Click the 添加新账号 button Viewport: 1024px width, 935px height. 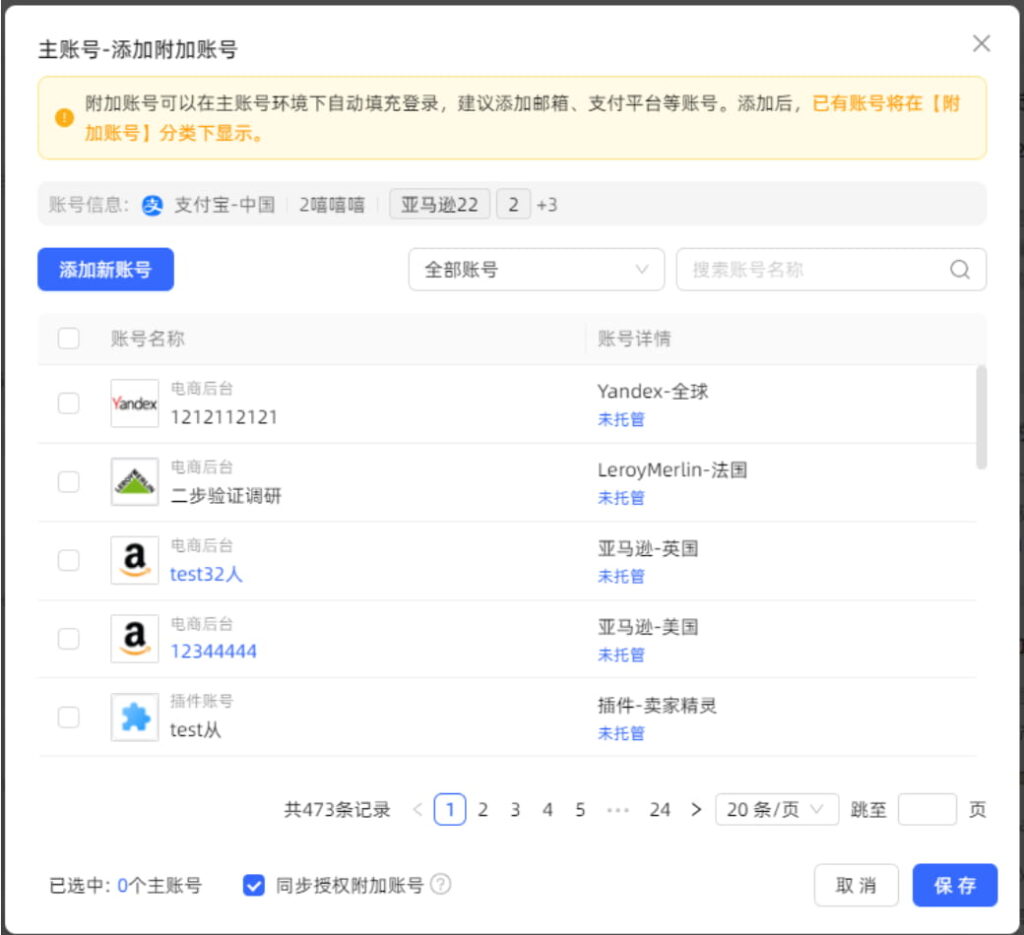(106, 270)
